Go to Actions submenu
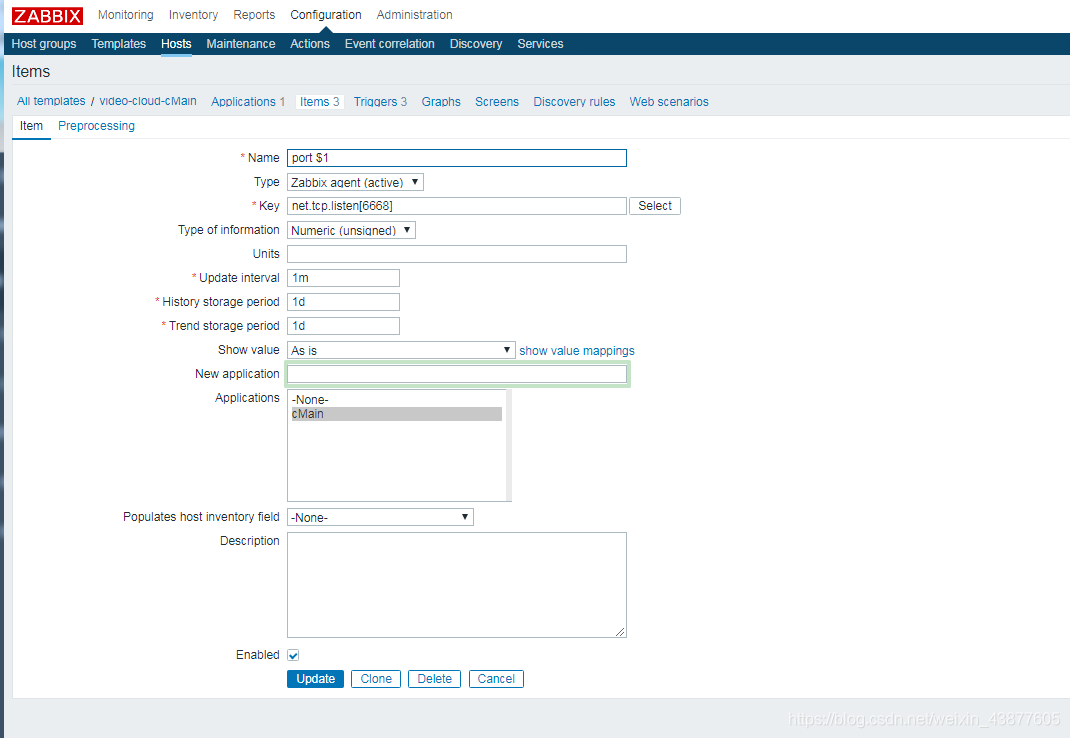Viewport: 1070px width, 738px height. (x=310, y=44)
